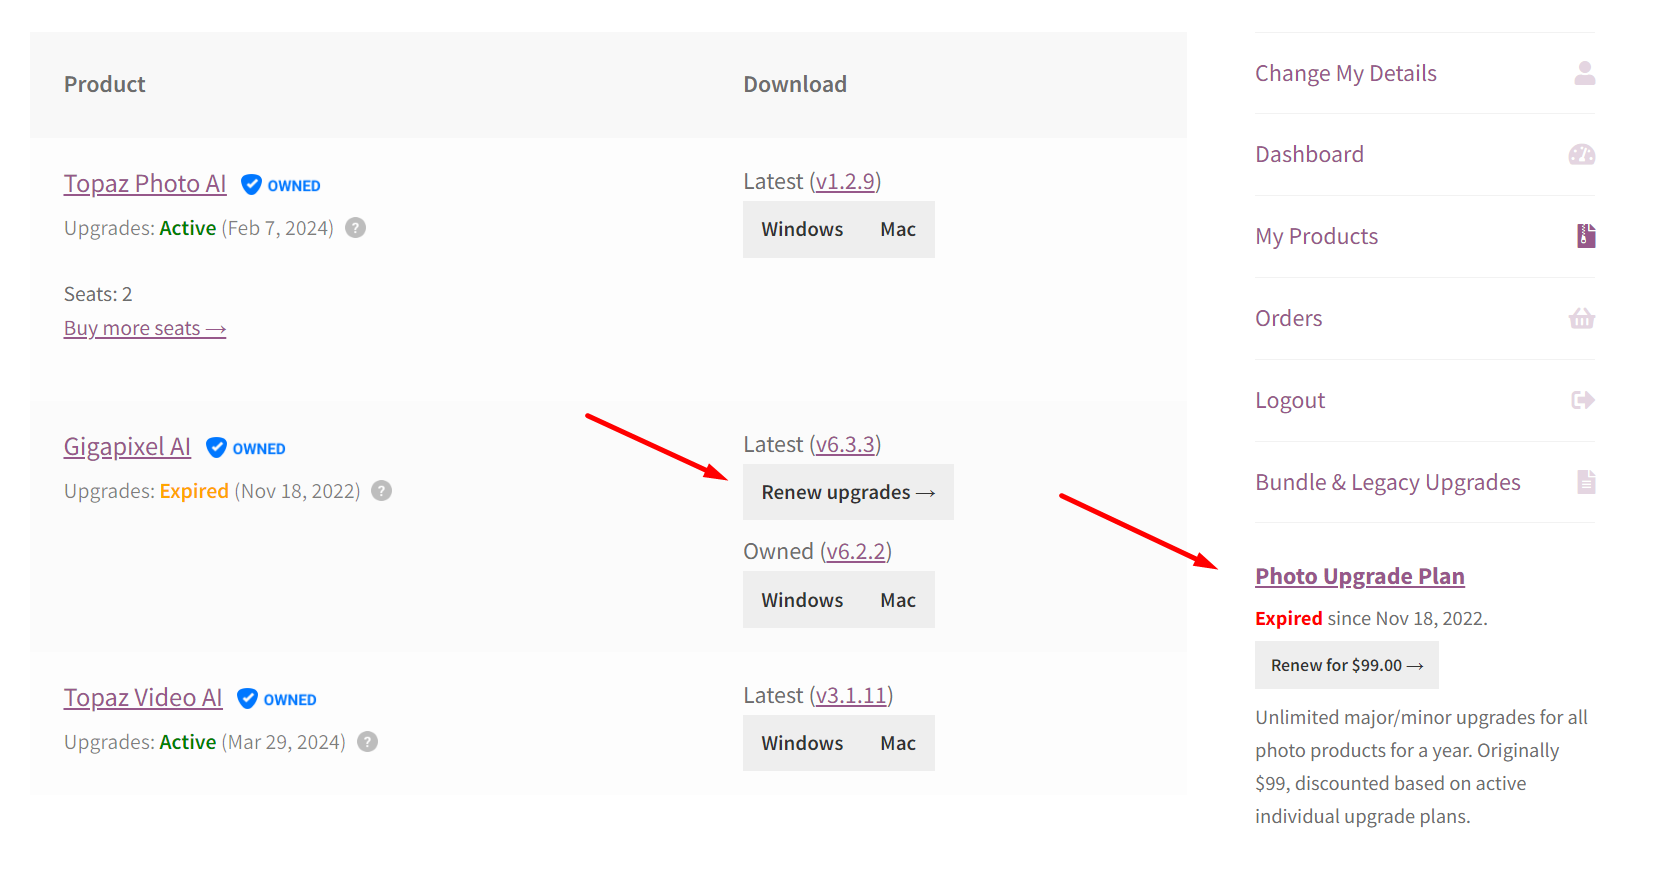Open the Gigapixel AI product link

[x=127, y=447]
